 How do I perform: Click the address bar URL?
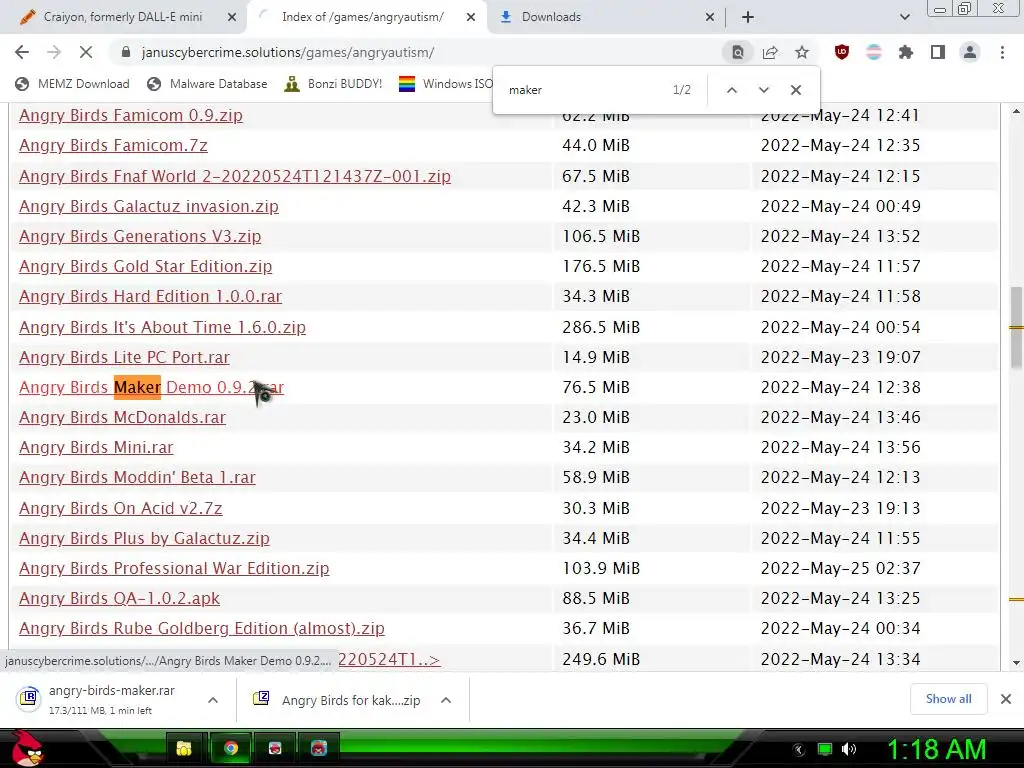287,52
